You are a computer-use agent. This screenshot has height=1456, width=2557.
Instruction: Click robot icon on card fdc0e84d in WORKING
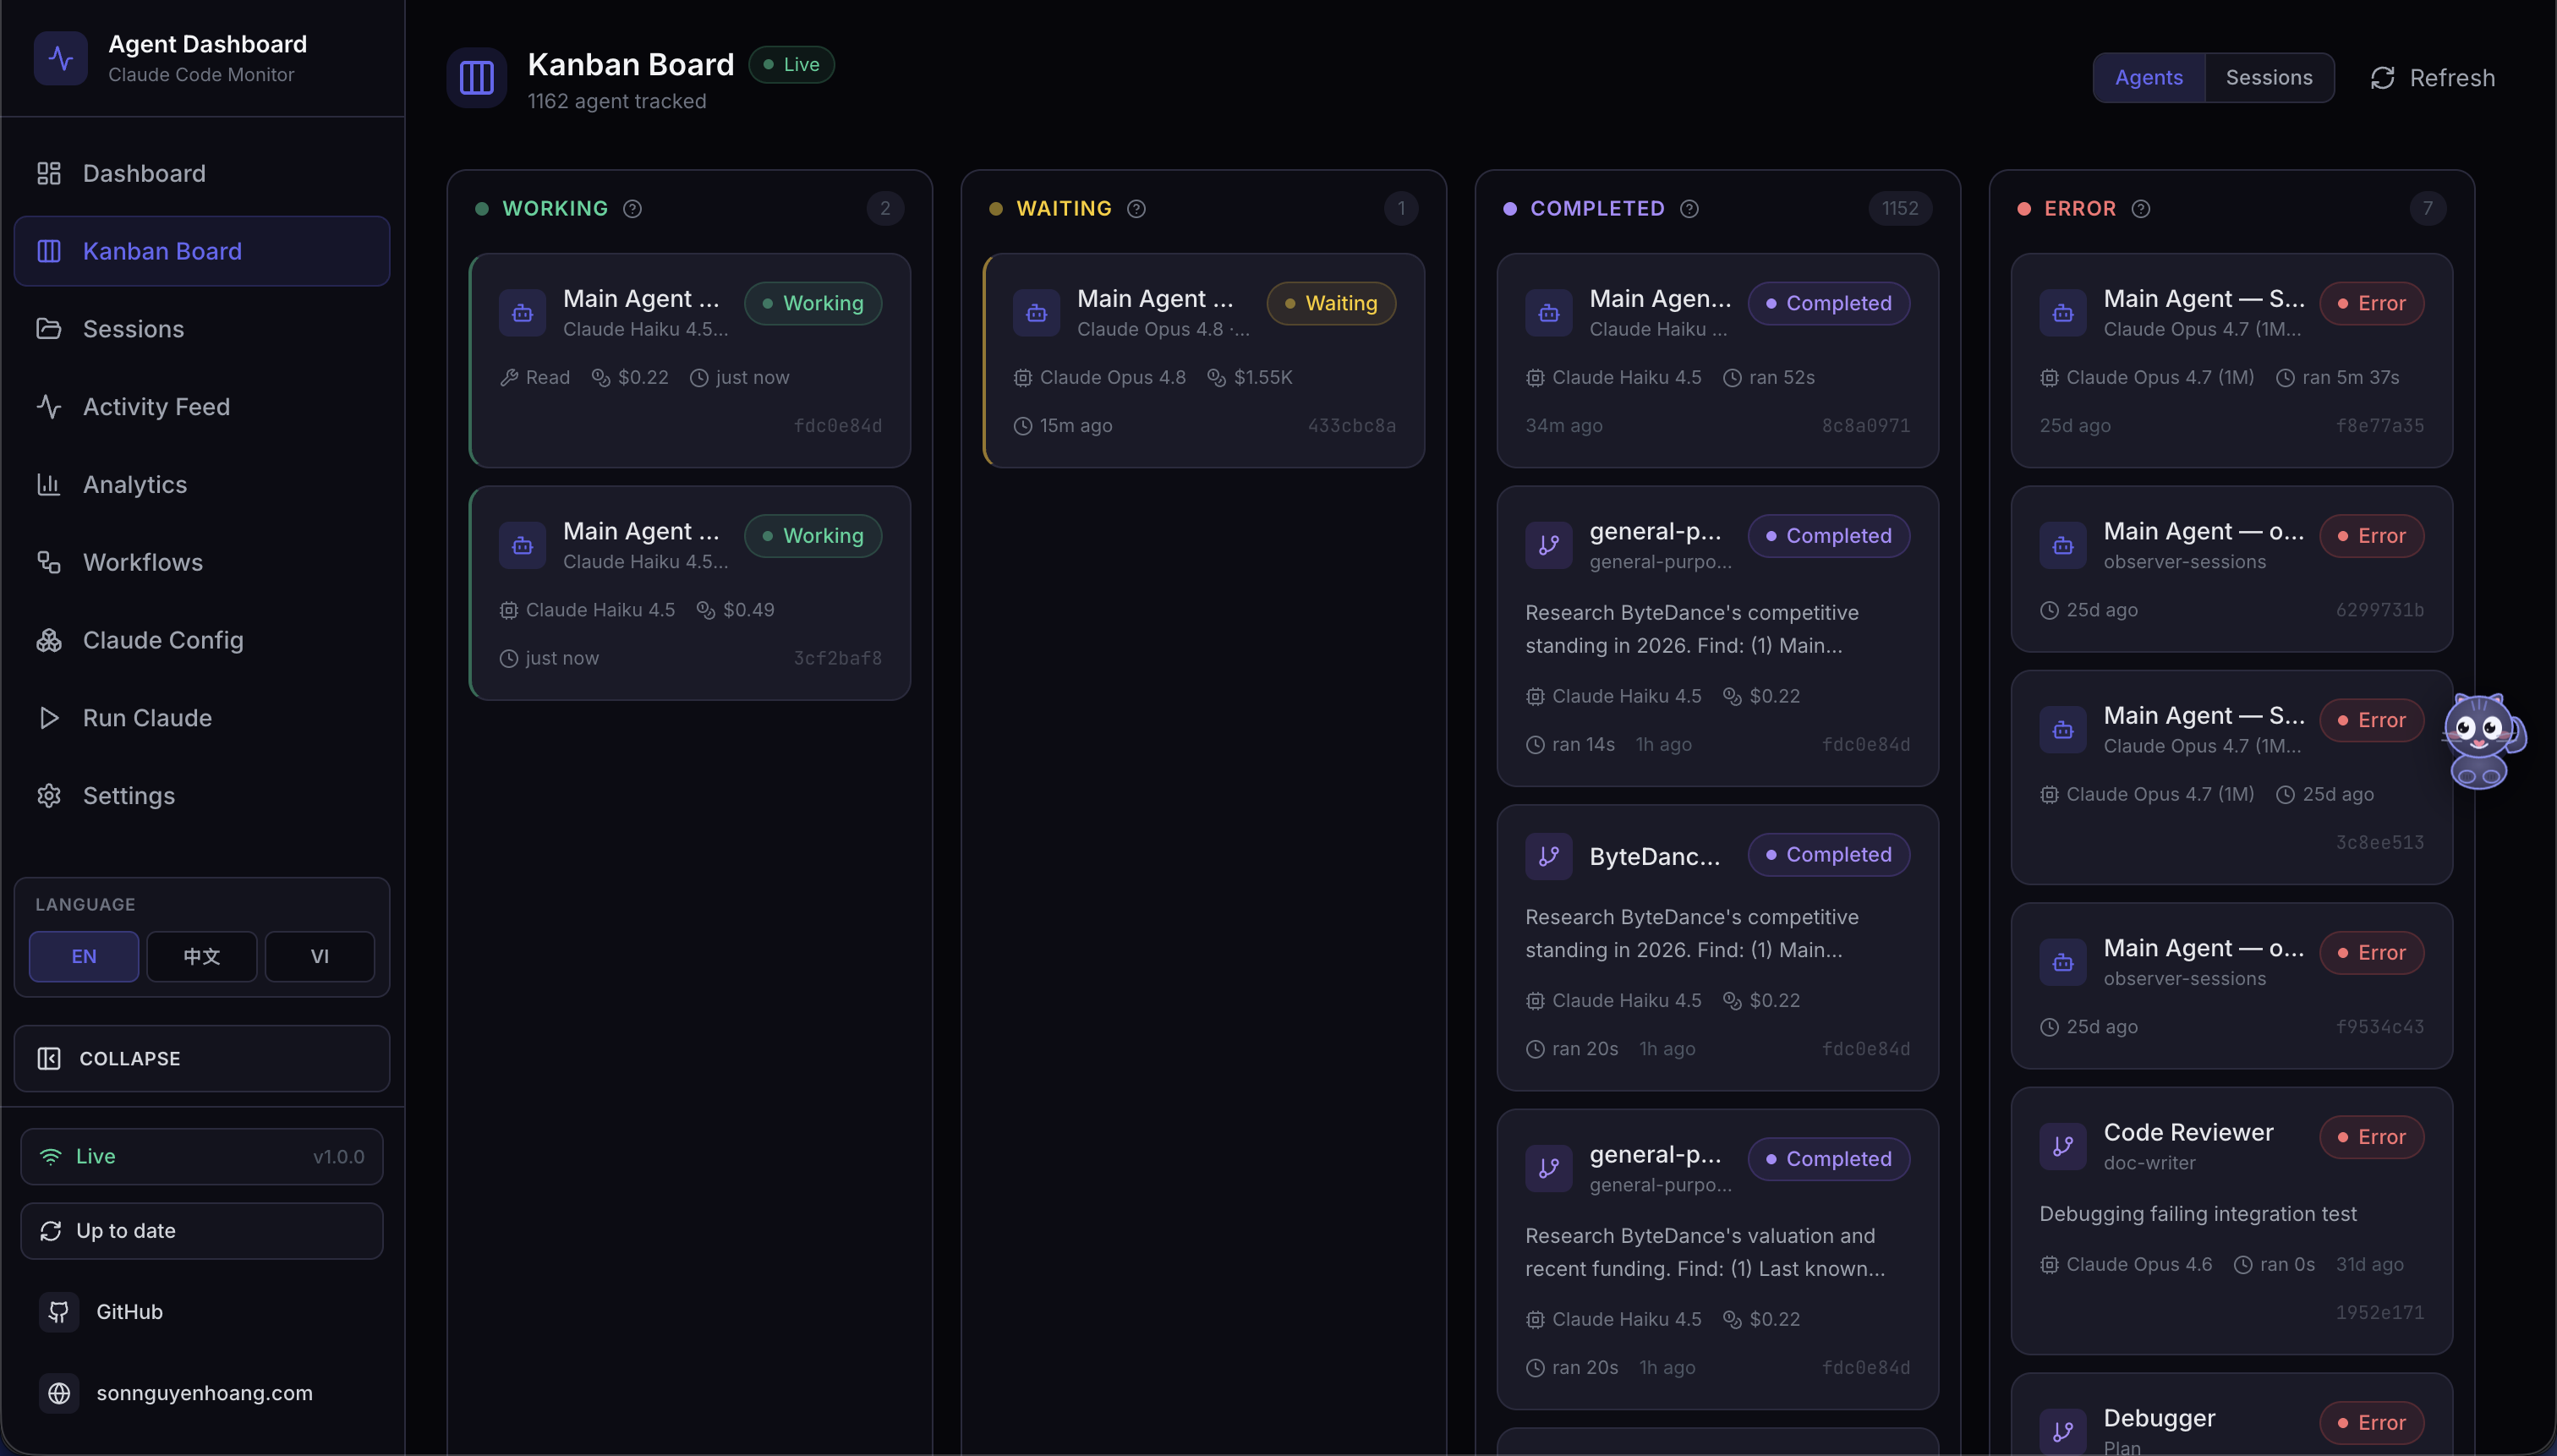(x=522, y=313)
